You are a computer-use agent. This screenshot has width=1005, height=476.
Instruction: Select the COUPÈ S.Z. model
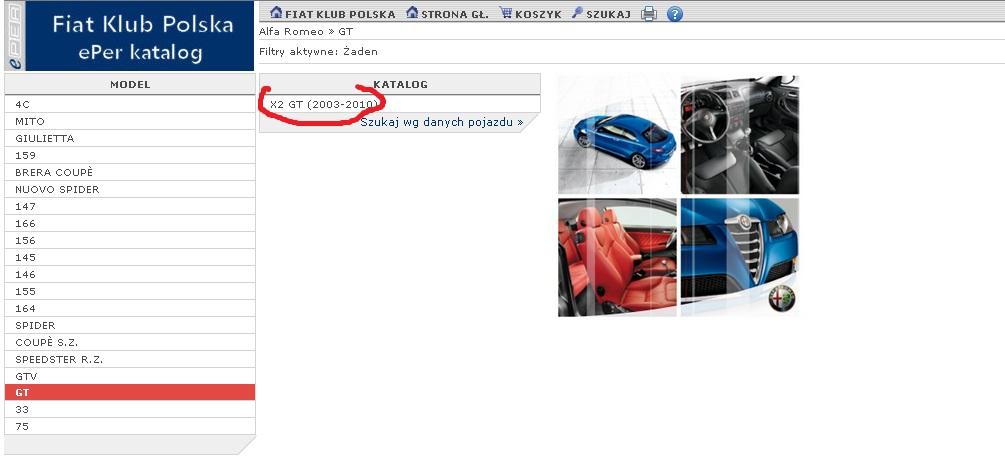click(x=130, y=342)
